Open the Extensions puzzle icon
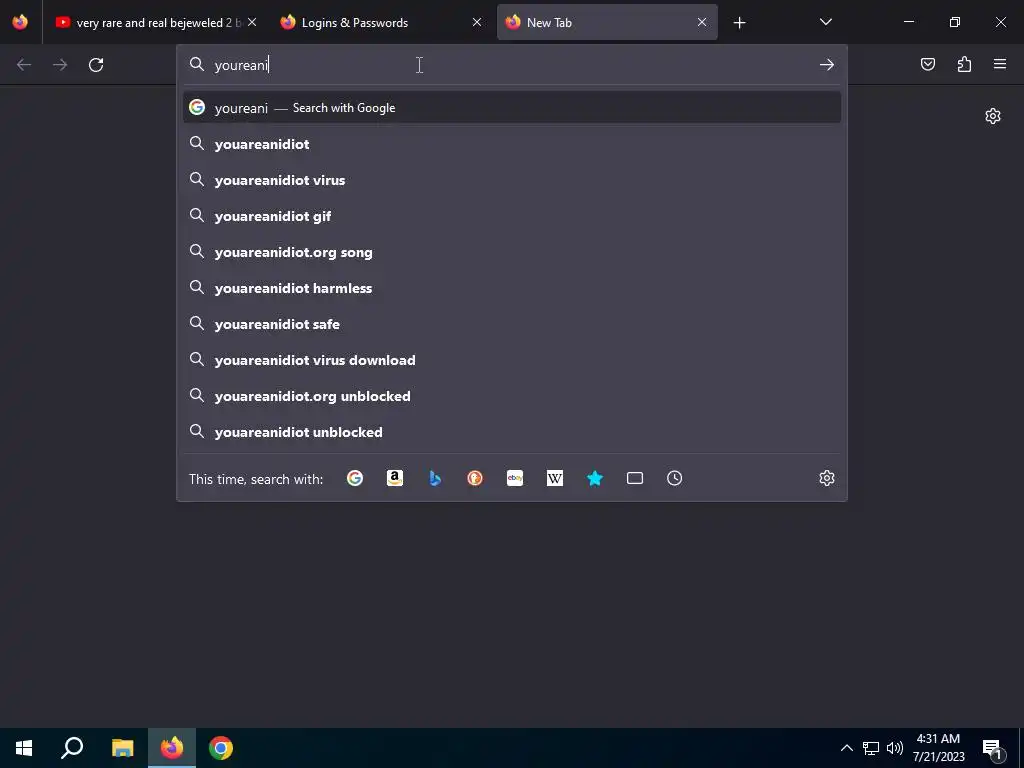 [x=964, y=64]
